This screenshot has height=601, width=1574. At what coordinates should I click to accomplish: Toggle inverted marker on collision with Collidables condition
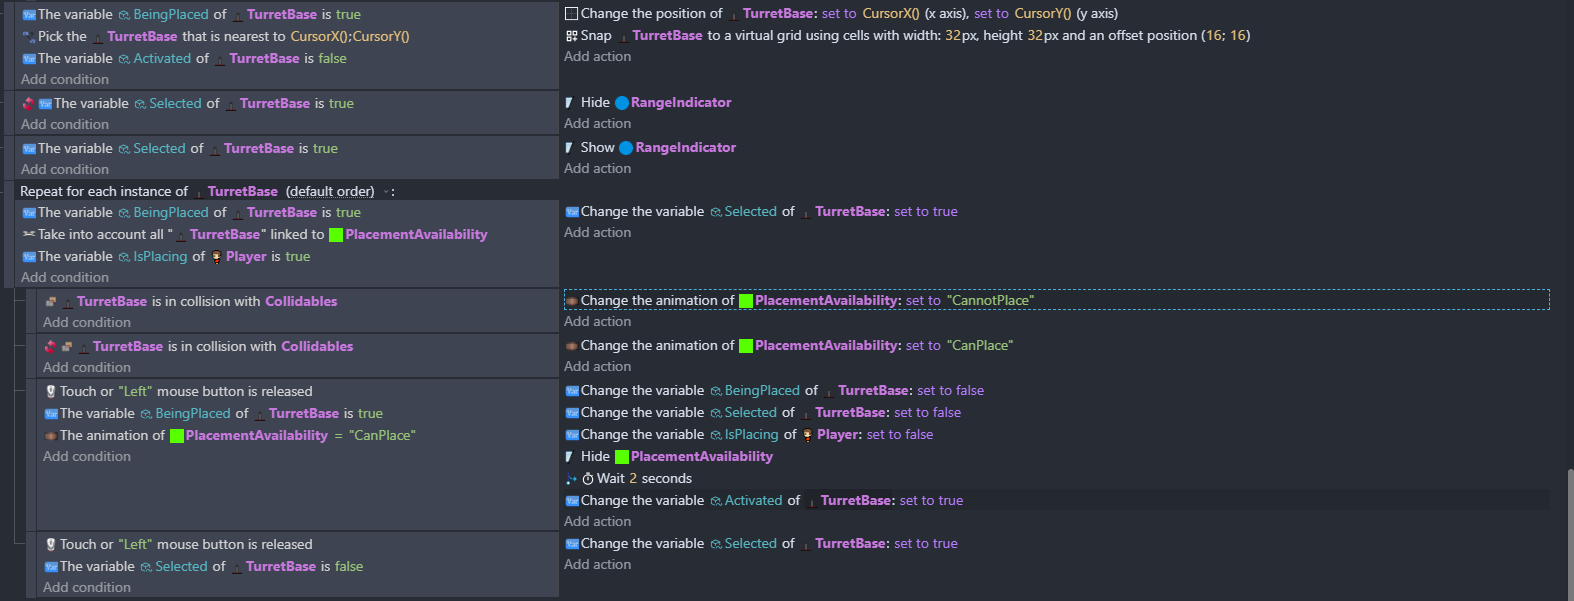coord(50,346)
